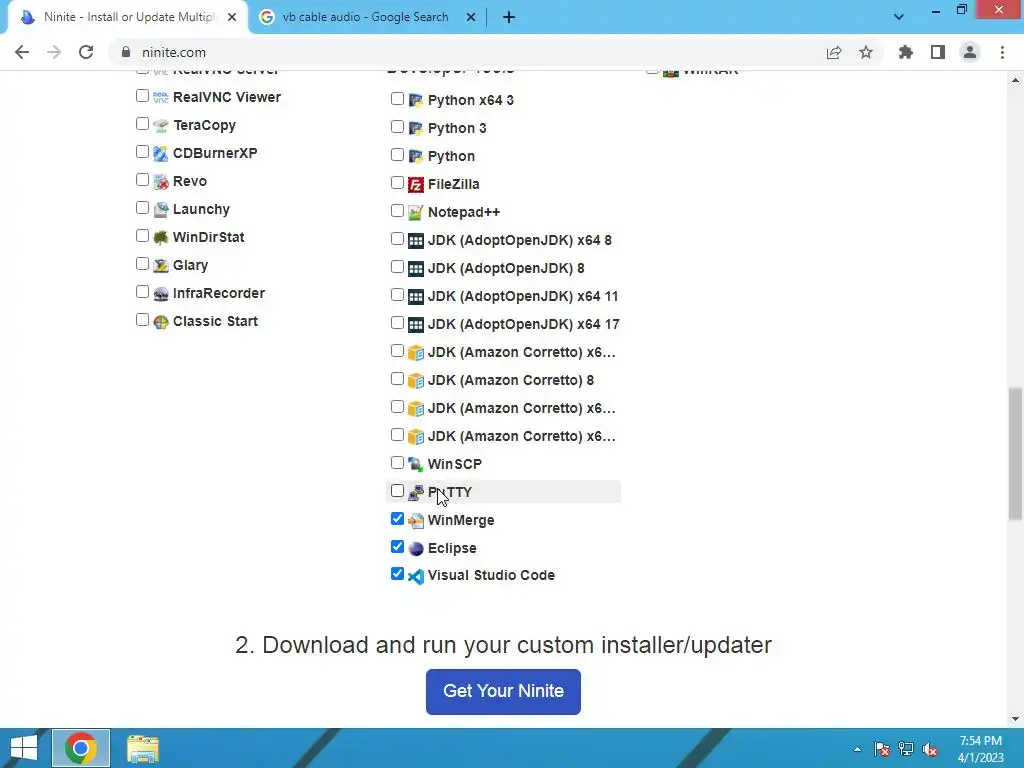The image size is (1024, 768).
Task: Check the Classic Start checkbox
Action: coord(142,319)
